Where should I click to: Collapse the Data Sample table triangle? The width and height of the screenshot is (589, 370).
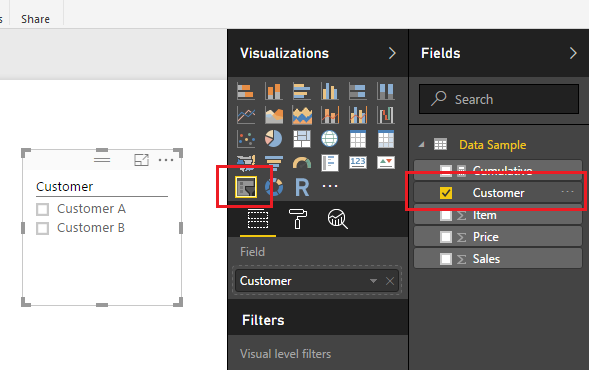[422, 144]
